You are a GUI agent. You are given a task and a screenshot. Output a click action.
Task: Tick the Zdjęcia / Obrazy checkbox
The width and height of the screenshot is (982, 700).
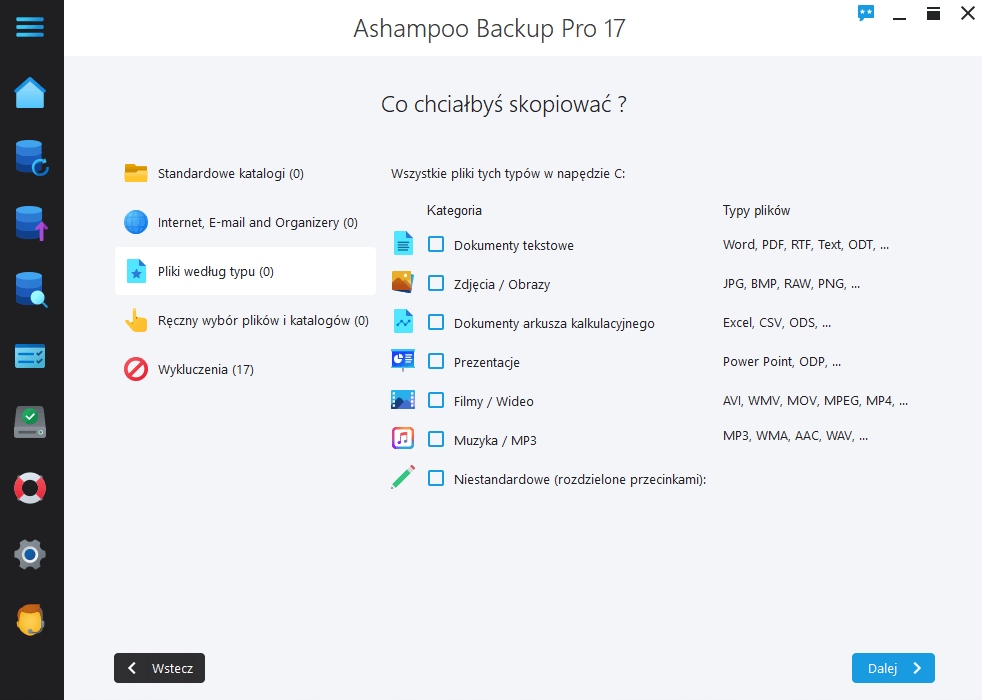(x=436, y=283)
